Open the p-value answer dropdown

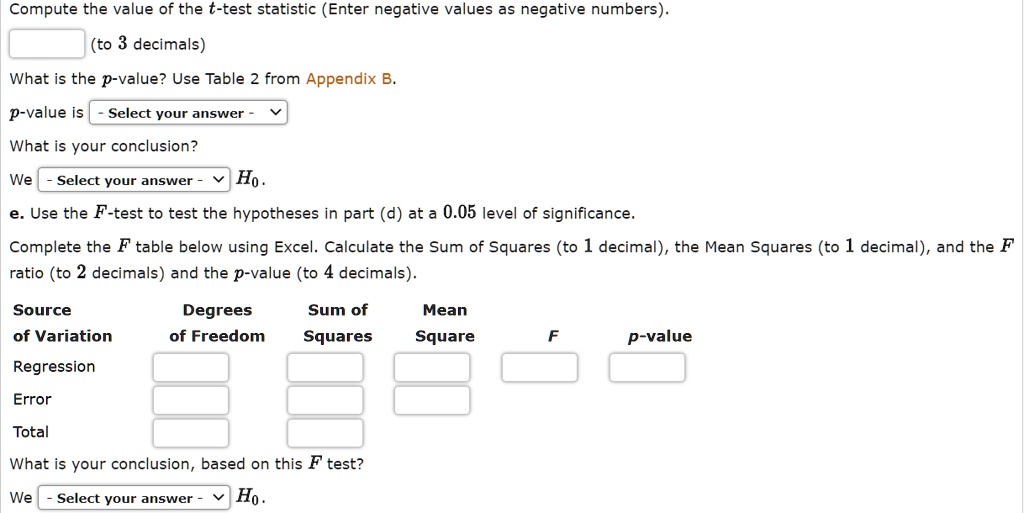coord(188,113)
